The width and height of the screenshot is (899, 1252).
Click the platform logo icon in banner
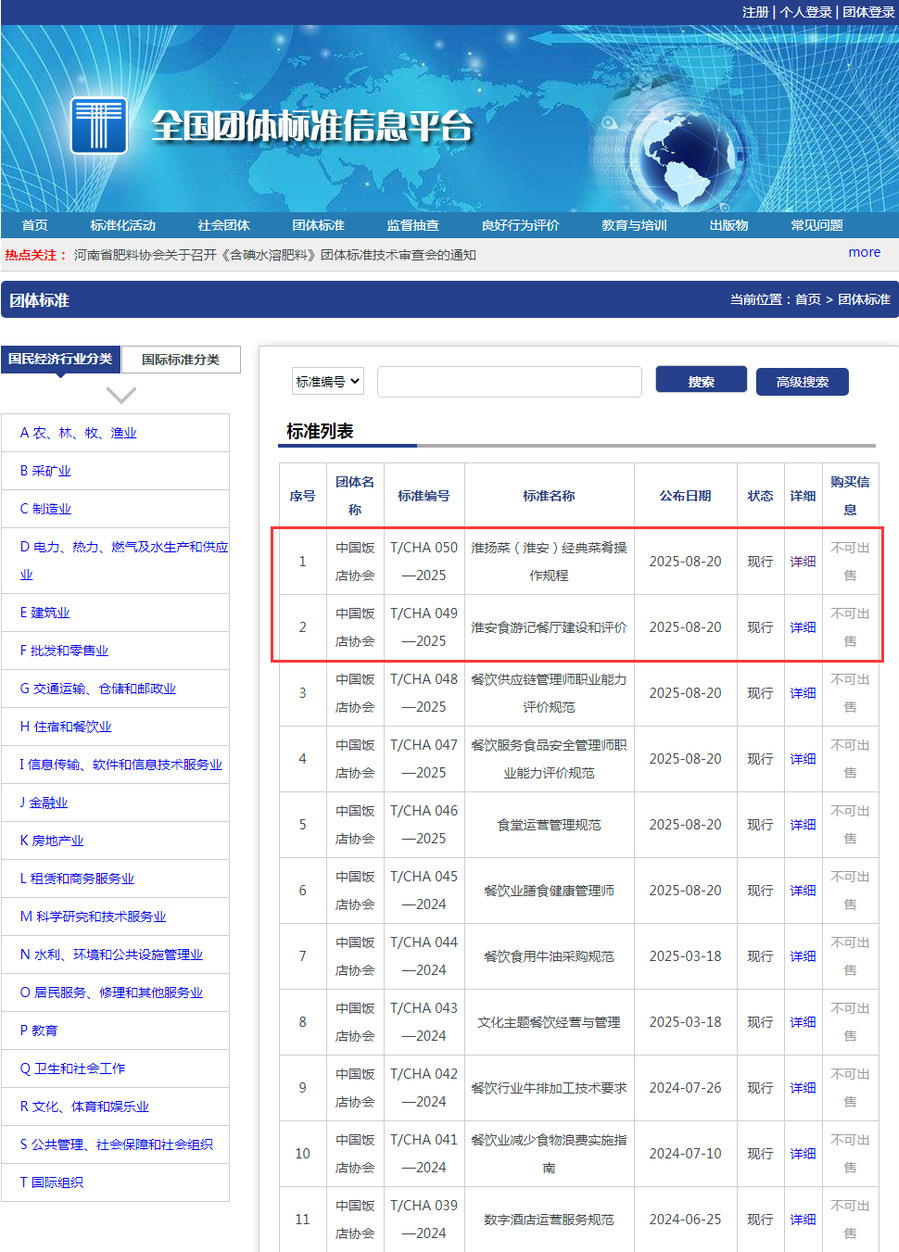(x=98, y=125)
